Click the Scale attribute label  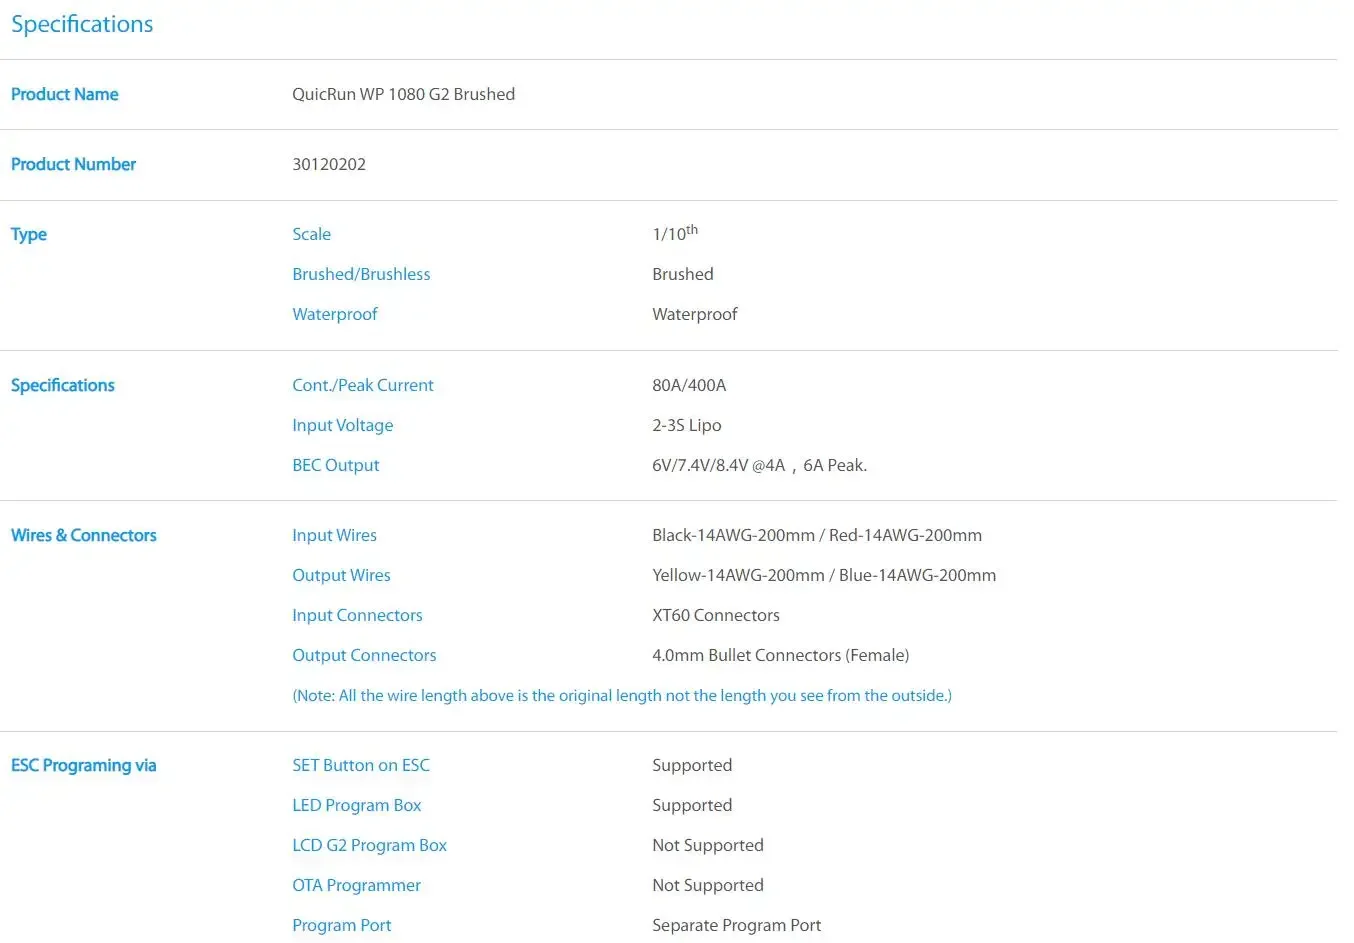(x=311, y=234)
